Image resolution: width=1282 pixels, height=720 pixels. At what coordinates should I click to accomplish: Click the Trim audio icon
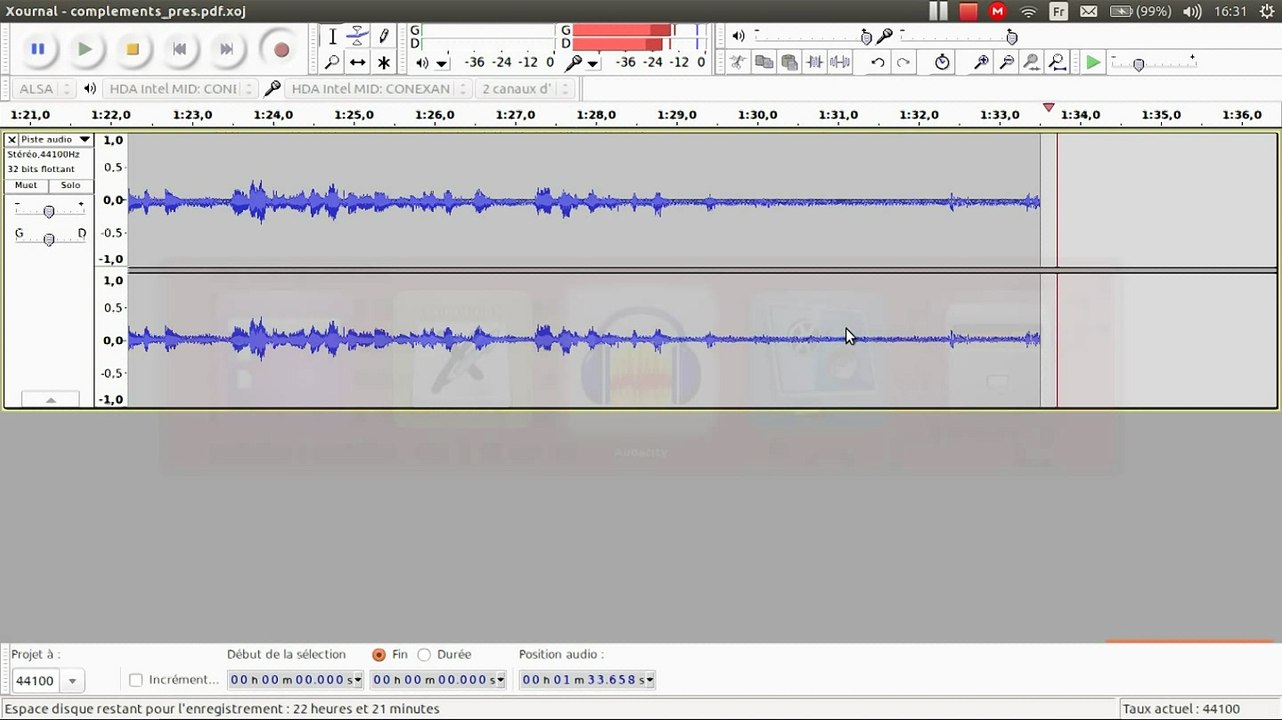click(815, 62)
